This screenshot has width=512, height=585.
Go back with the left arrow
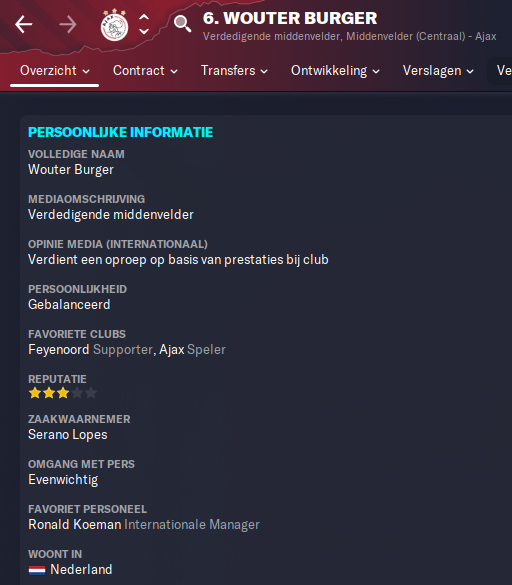tap(24, 25)
